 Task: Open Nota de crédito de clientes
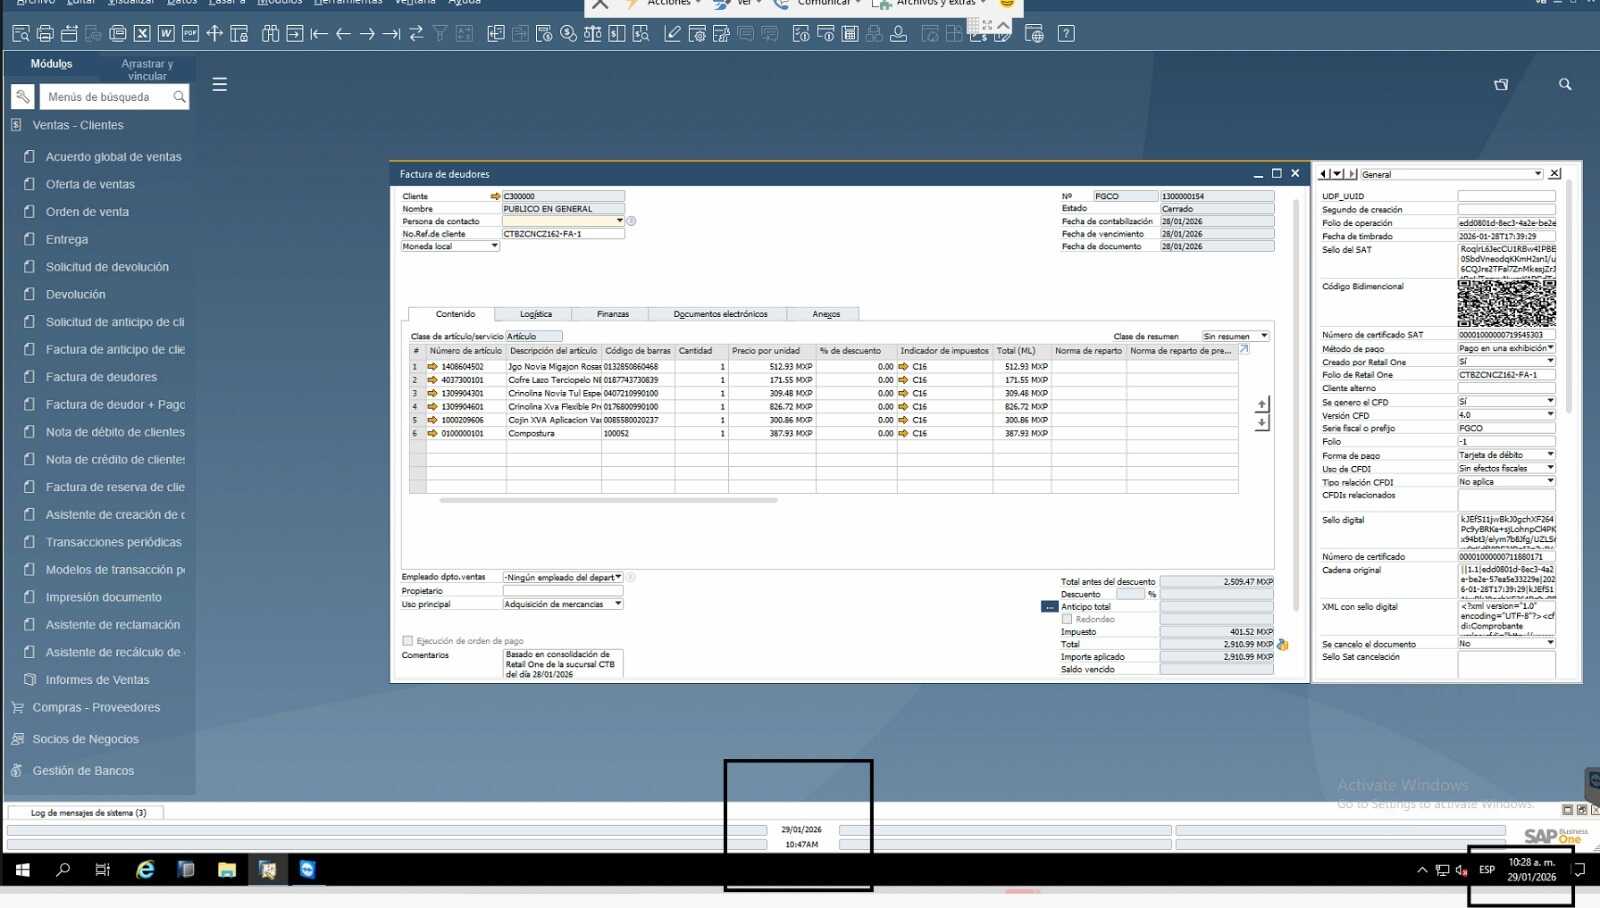(x=115, y=460)
